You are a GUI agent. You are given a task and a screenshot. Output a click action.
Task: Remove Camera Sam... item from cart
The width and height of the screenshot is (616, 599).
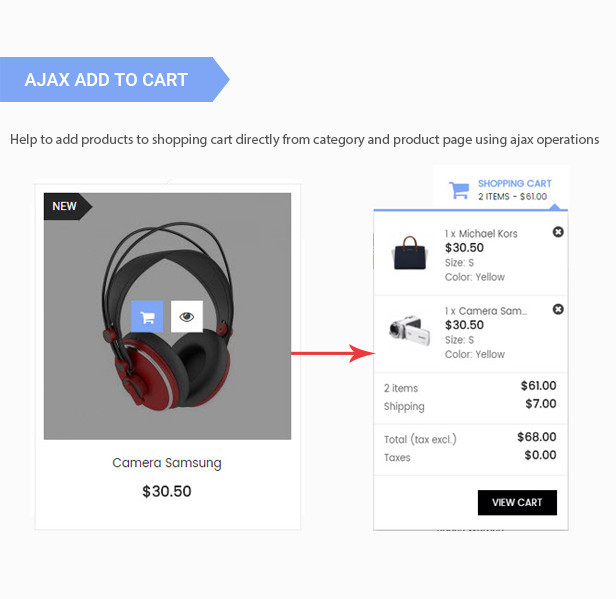click(x=558, y=310)
